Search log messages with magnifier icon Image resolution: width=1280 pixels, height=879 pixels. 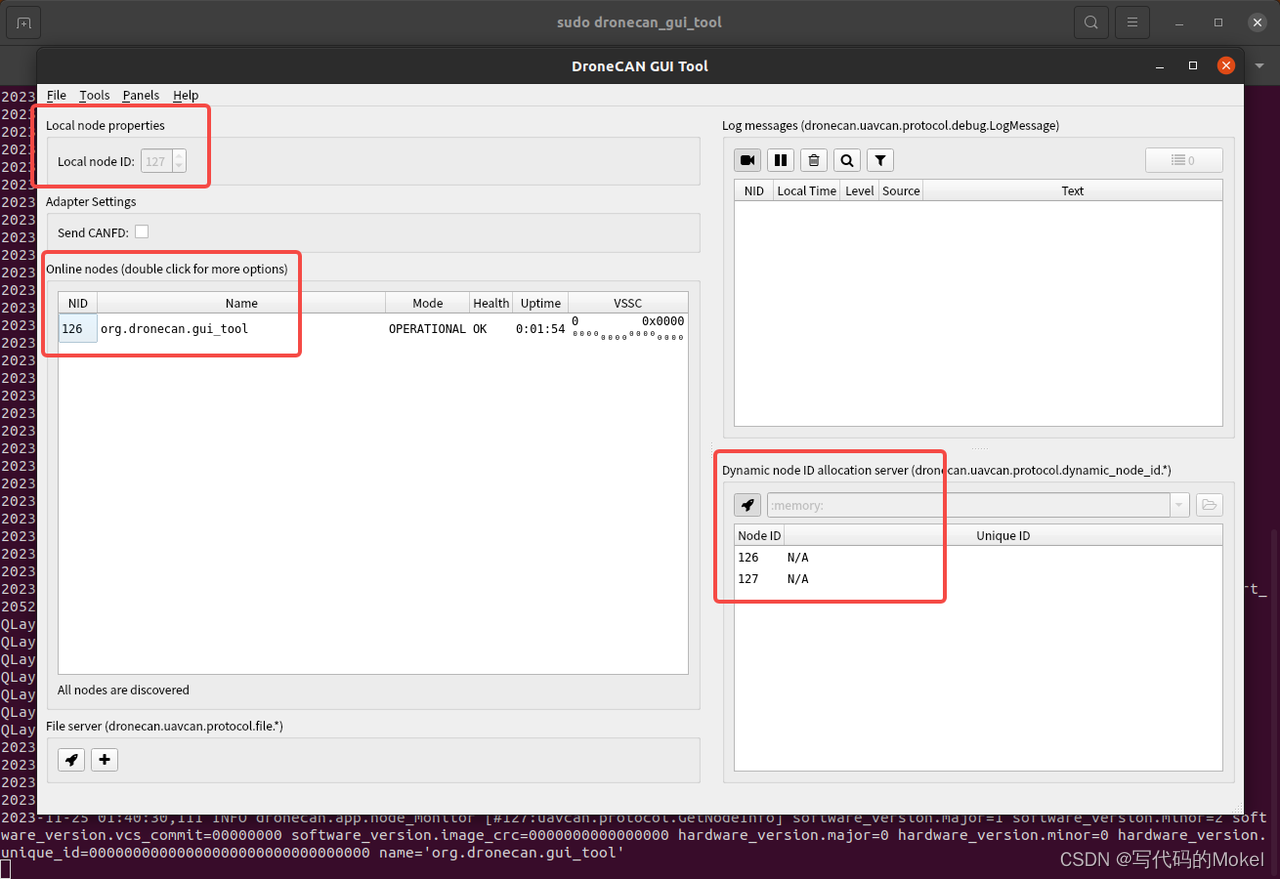click(846, 159)
